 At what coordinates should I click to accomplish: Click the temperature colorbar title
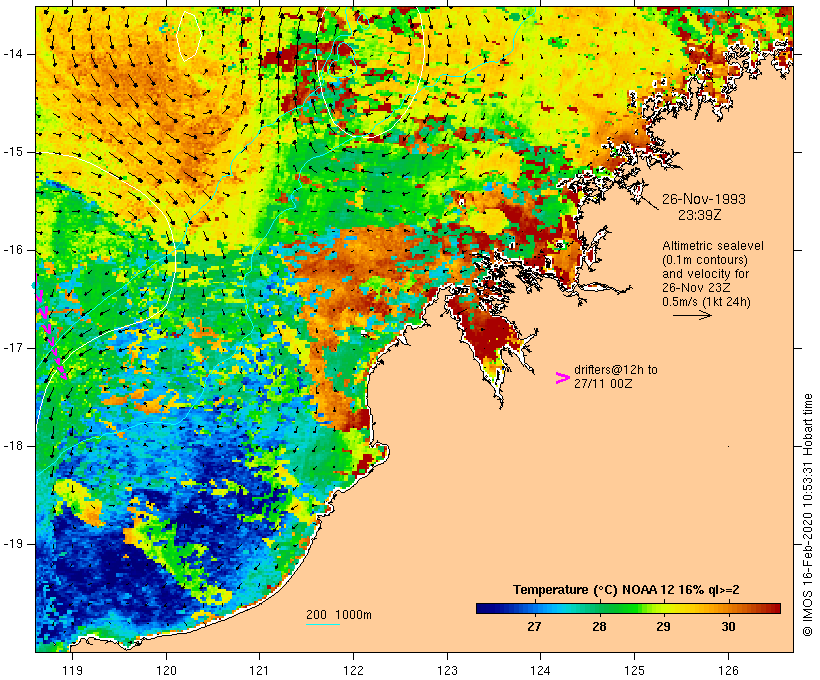click(626, 590)
